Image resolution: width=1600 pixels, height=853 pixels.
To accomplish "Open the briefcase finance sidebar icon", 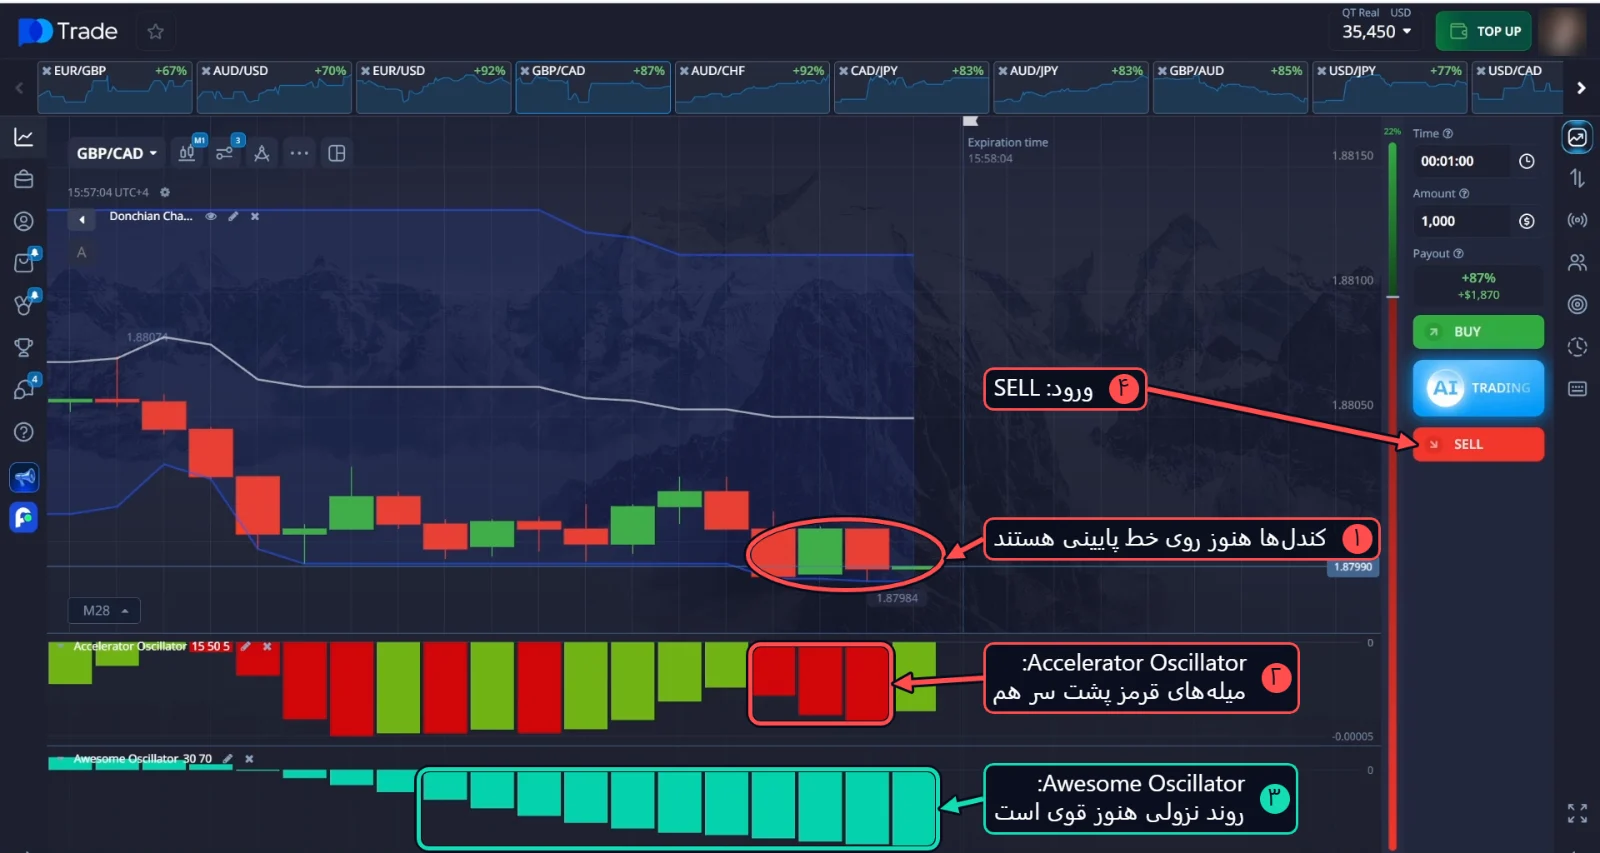I will click(x=24, y=179).
